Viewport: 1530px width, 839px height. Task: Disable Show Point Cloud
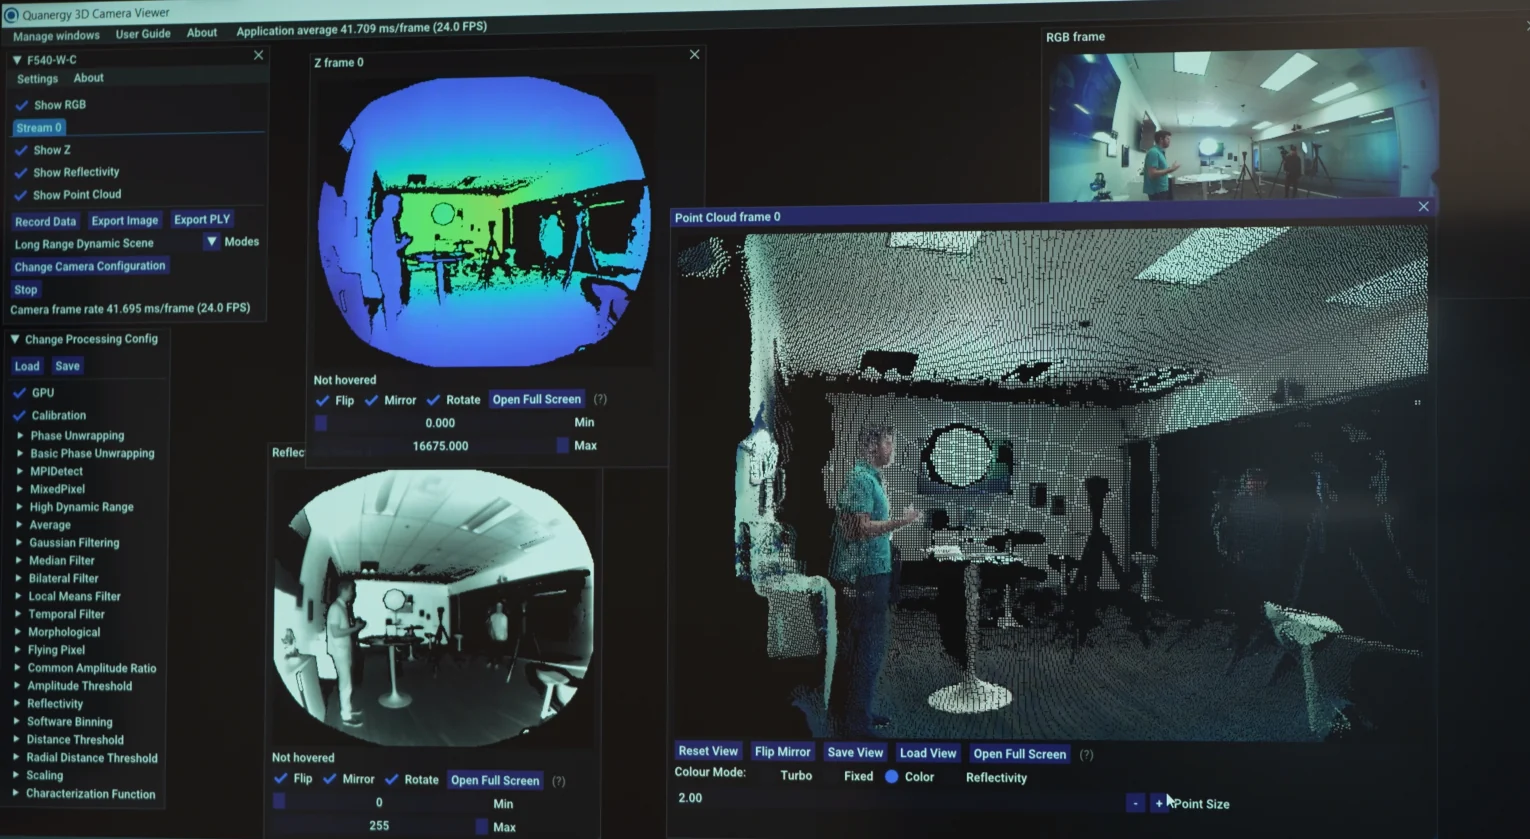click(21, 195)
